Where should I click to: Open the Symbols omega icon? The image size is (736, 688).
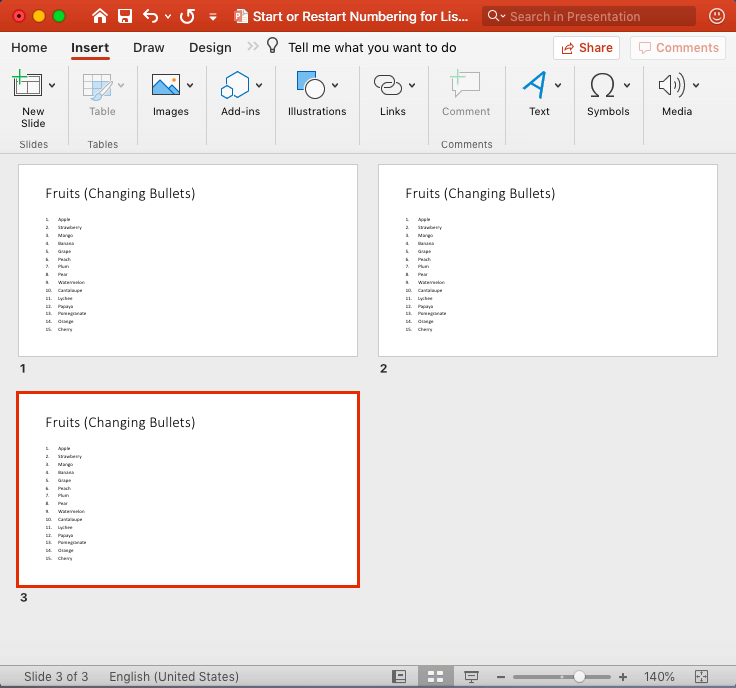[x=602, y=85]
